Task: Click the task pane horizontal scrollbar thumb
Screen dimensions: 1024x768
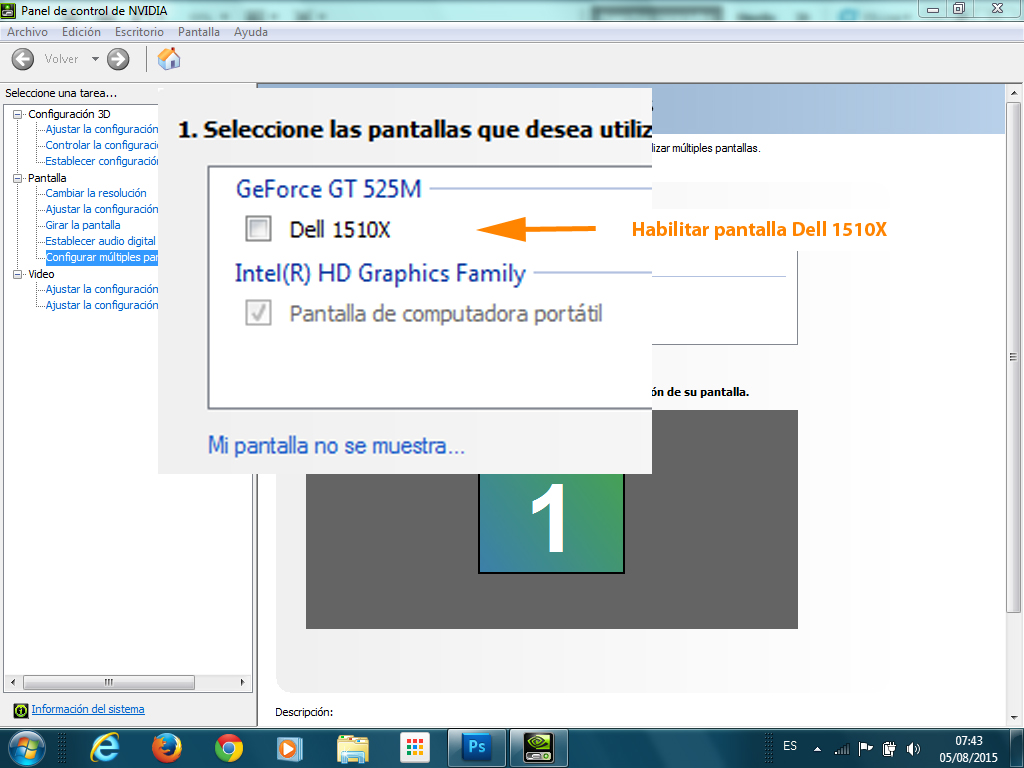Action: [109, 682]
